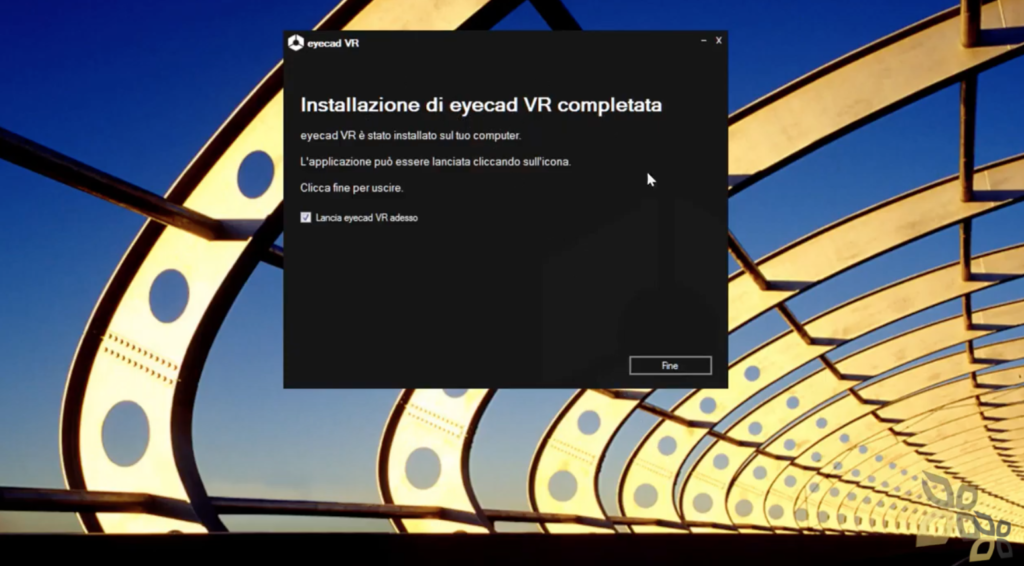Click the 'Lancia eyecad VR adesso' label
1024x566 pixels.
pos(366,218)
